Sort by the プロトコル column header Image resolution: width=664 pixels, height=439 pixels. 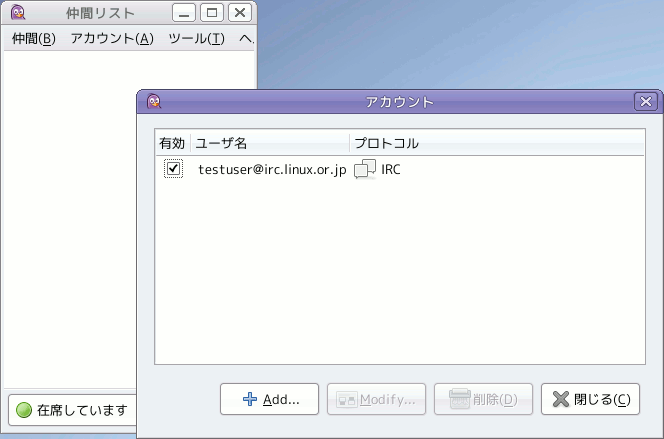tap(497, 143)
